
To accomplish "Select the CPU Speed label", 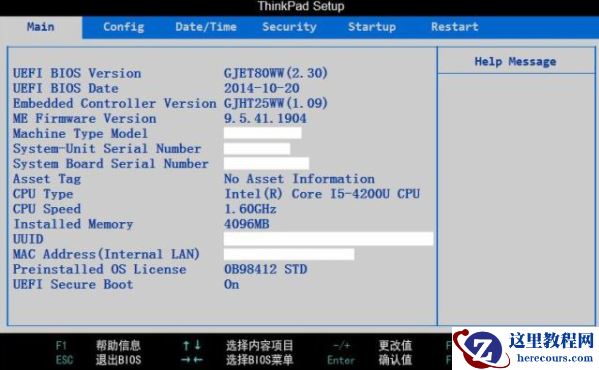I will (47, 209).
